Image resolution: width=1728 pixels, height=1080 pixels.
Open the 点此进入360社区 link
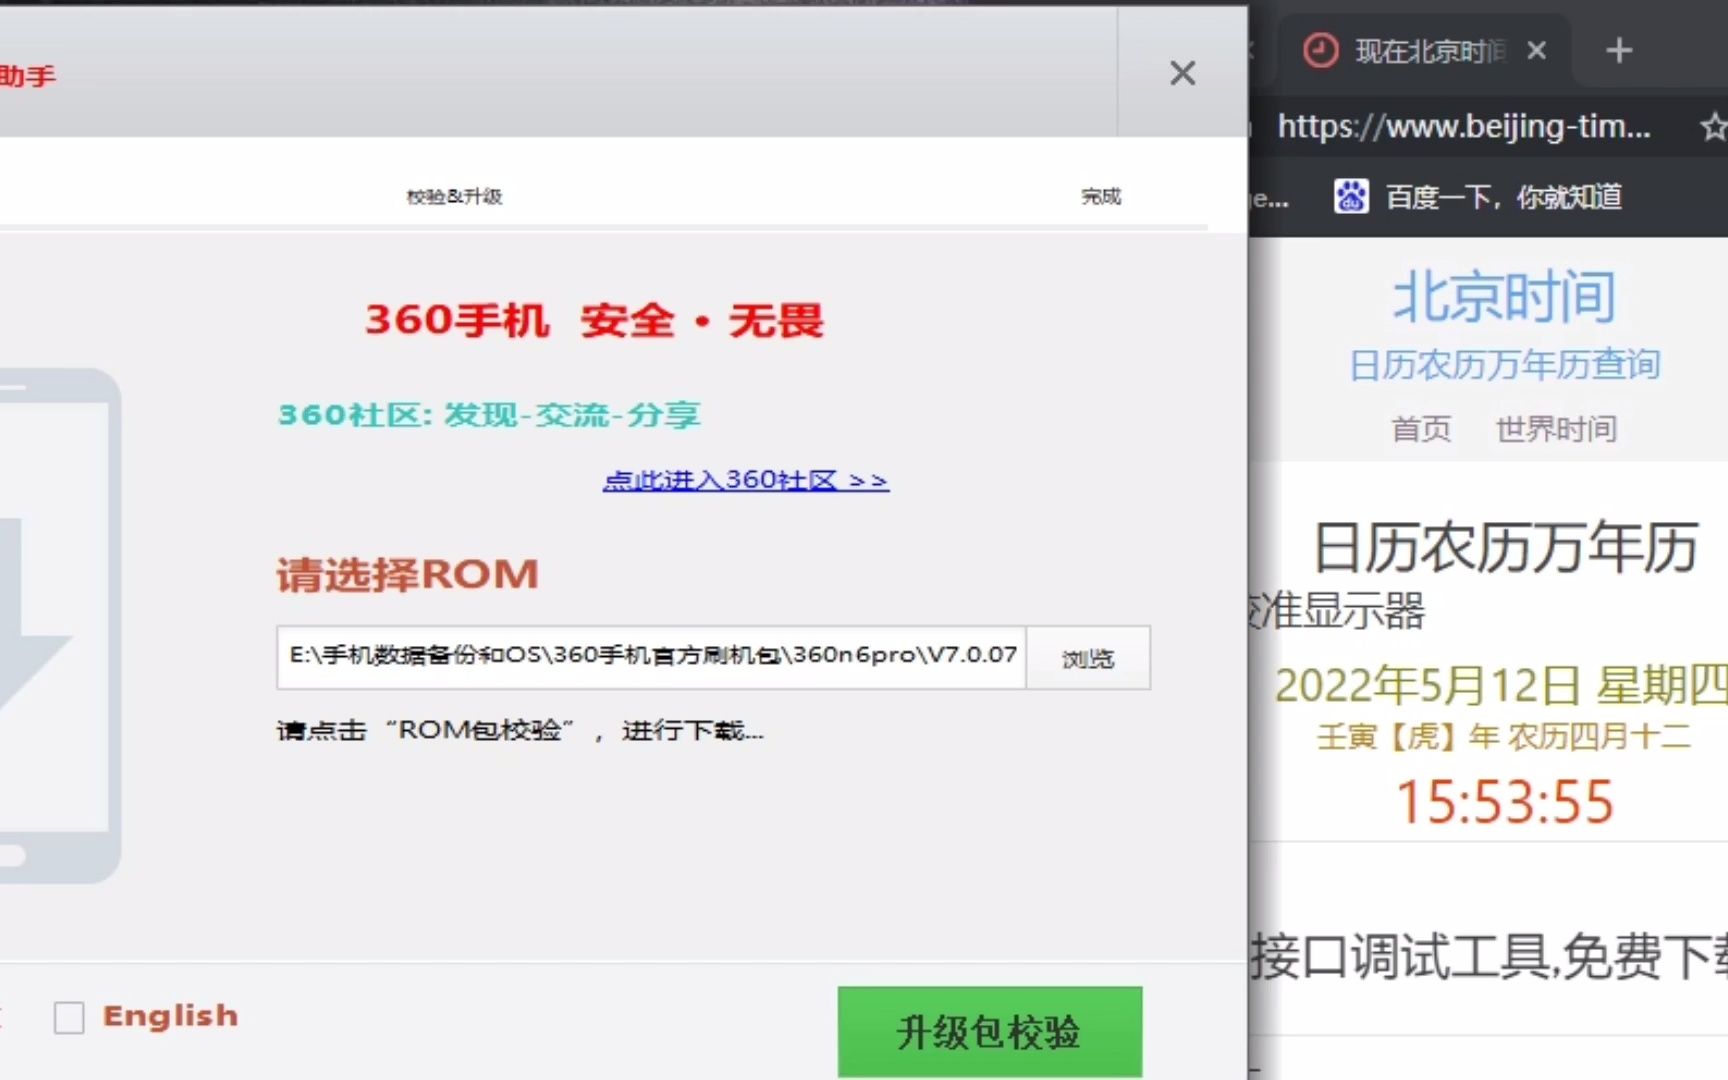click(745, 480)
